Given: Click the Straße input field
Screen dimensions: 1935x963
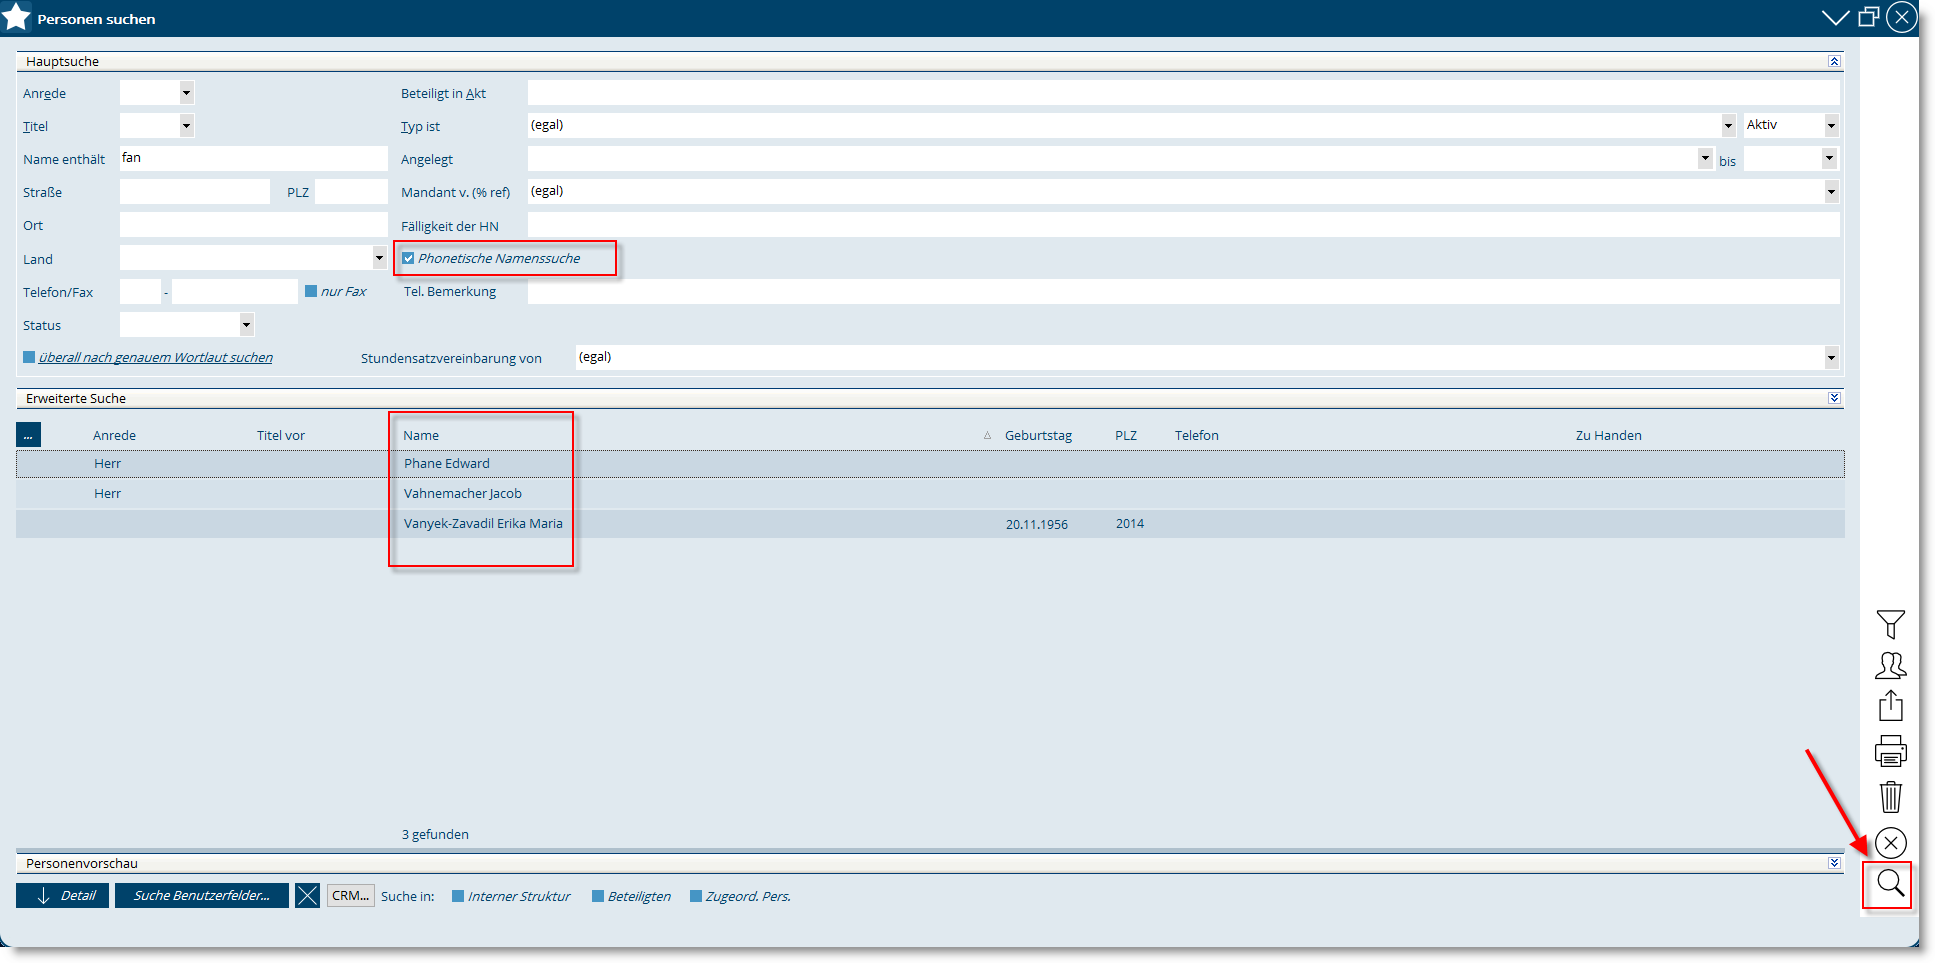Looking at the screenshot, I should coord(194,191).
